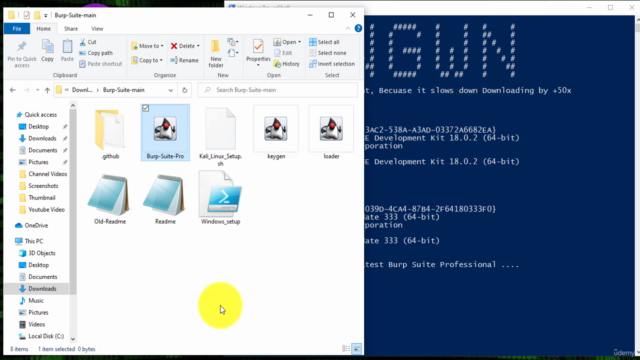Click Burp-Suite-main breadcrumb segment

point(124,90)
